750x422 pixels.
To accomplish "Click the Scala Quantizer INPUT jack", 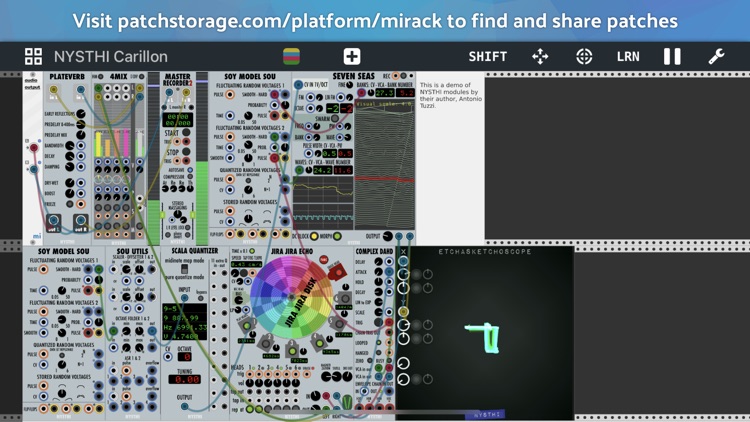I will 184,298.
